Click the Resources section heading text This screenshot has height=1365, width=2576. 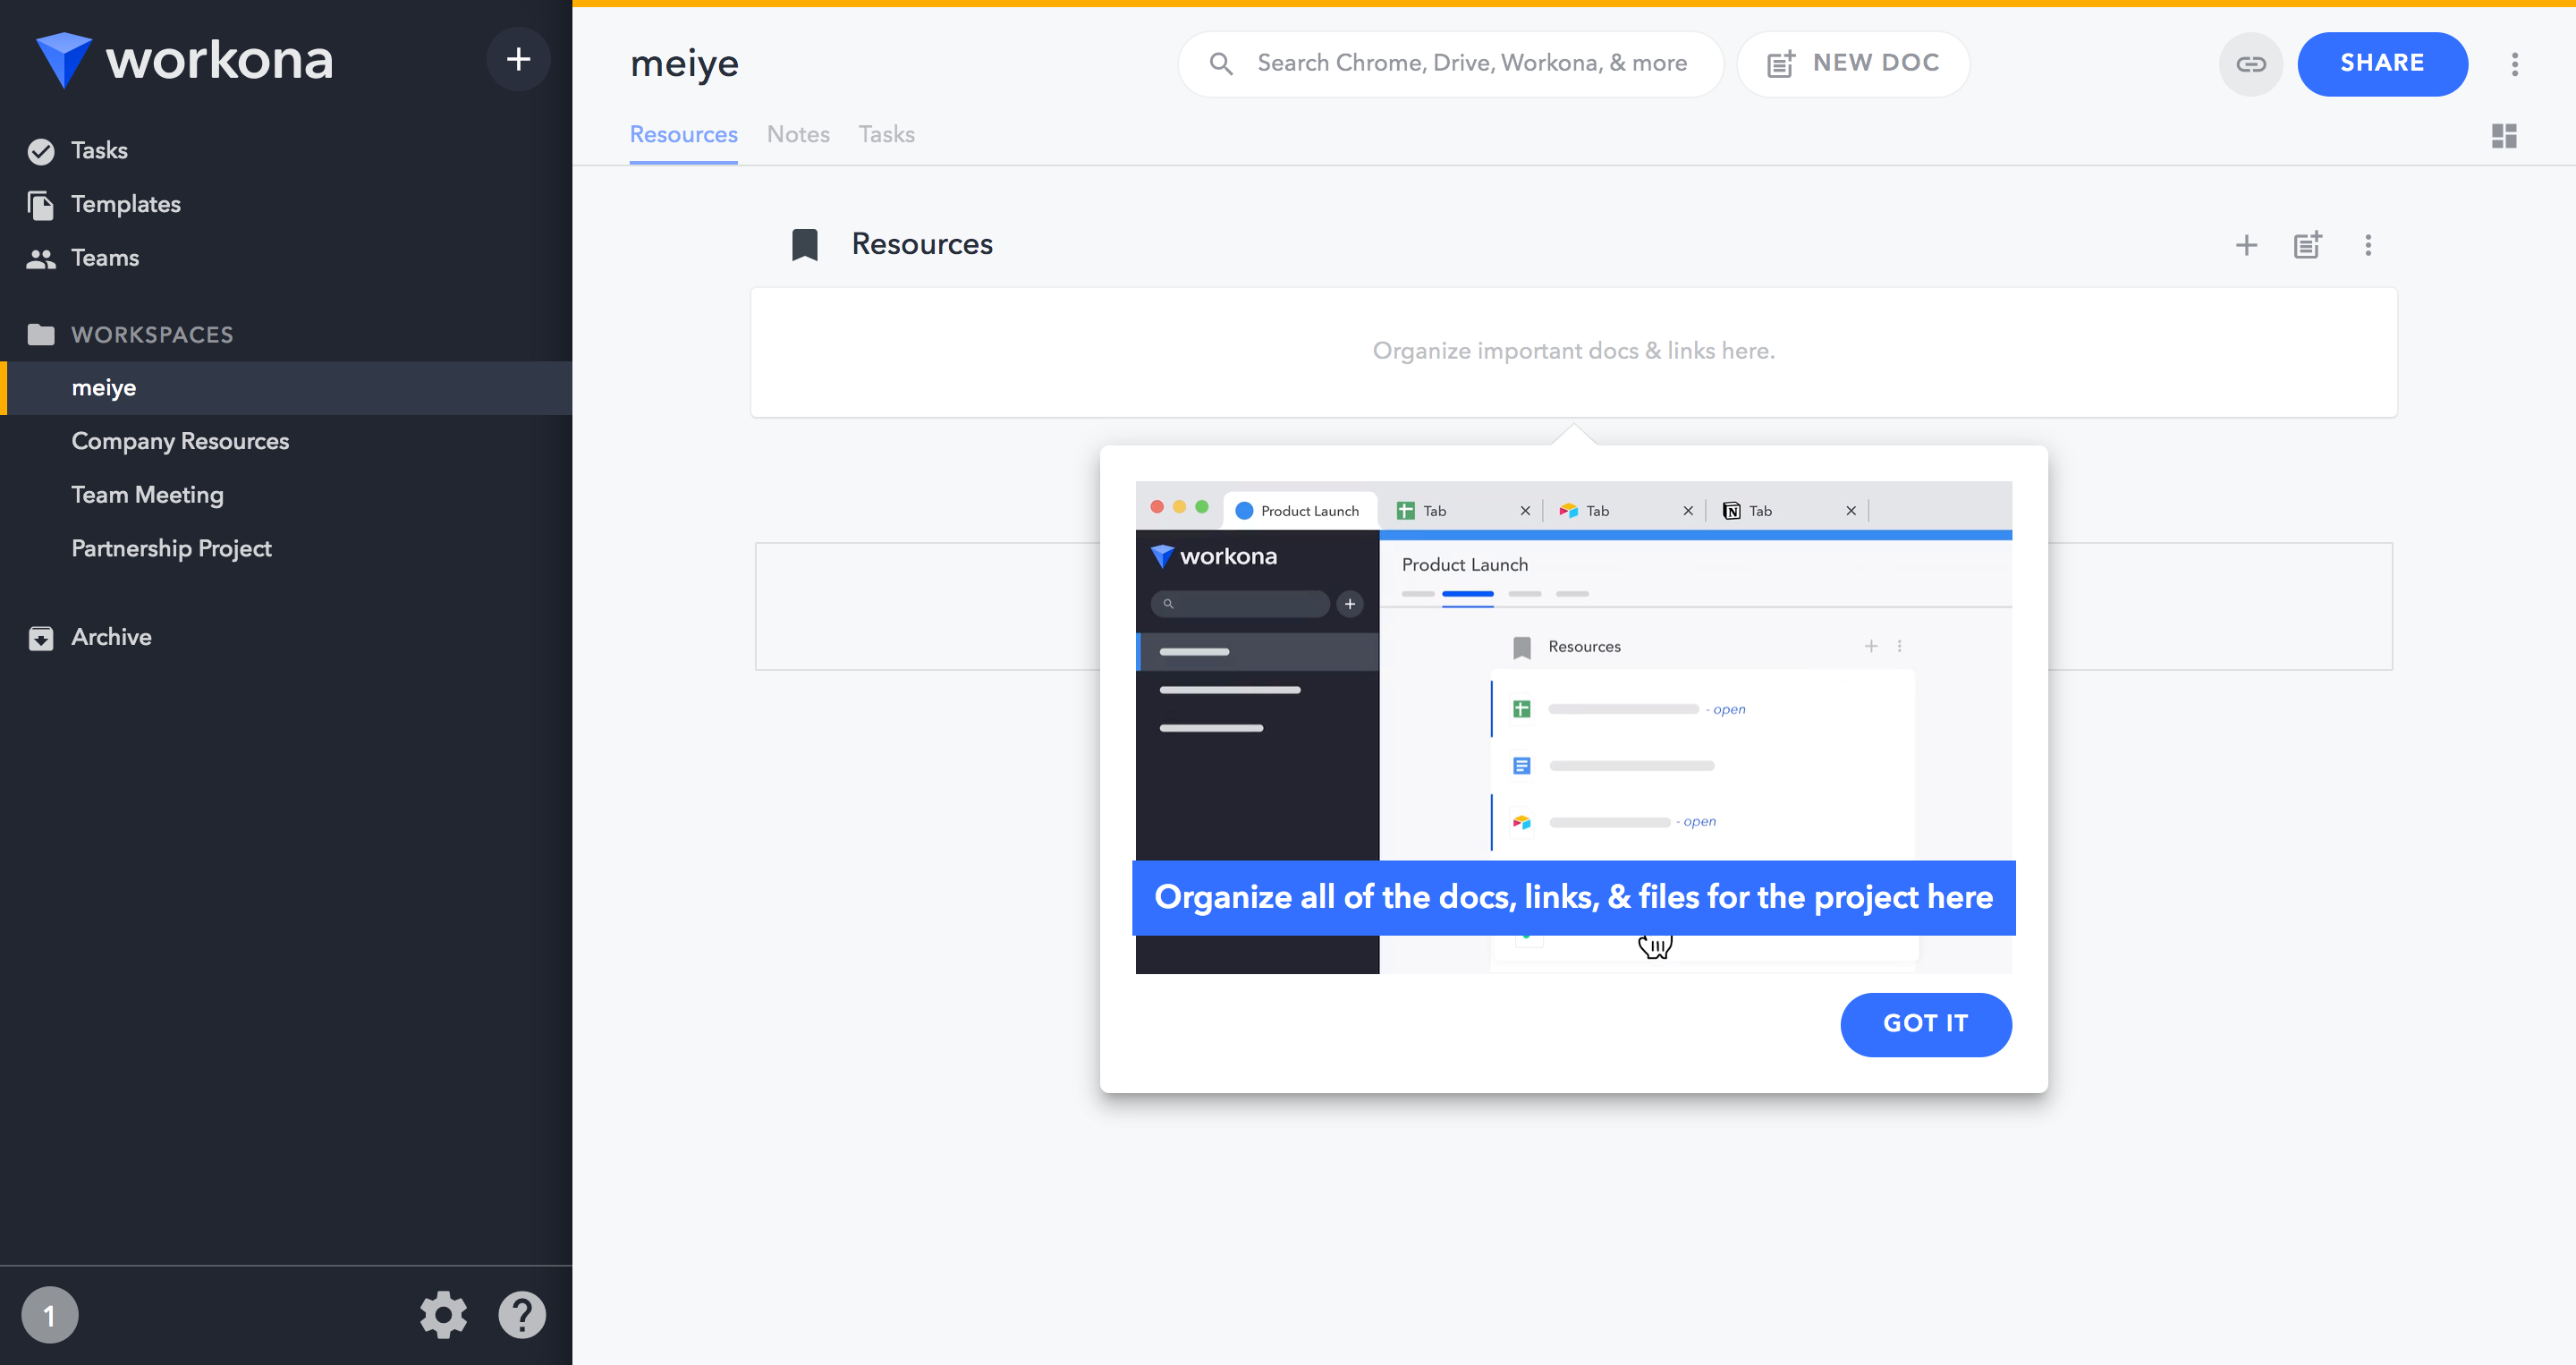tap(921, 245)
